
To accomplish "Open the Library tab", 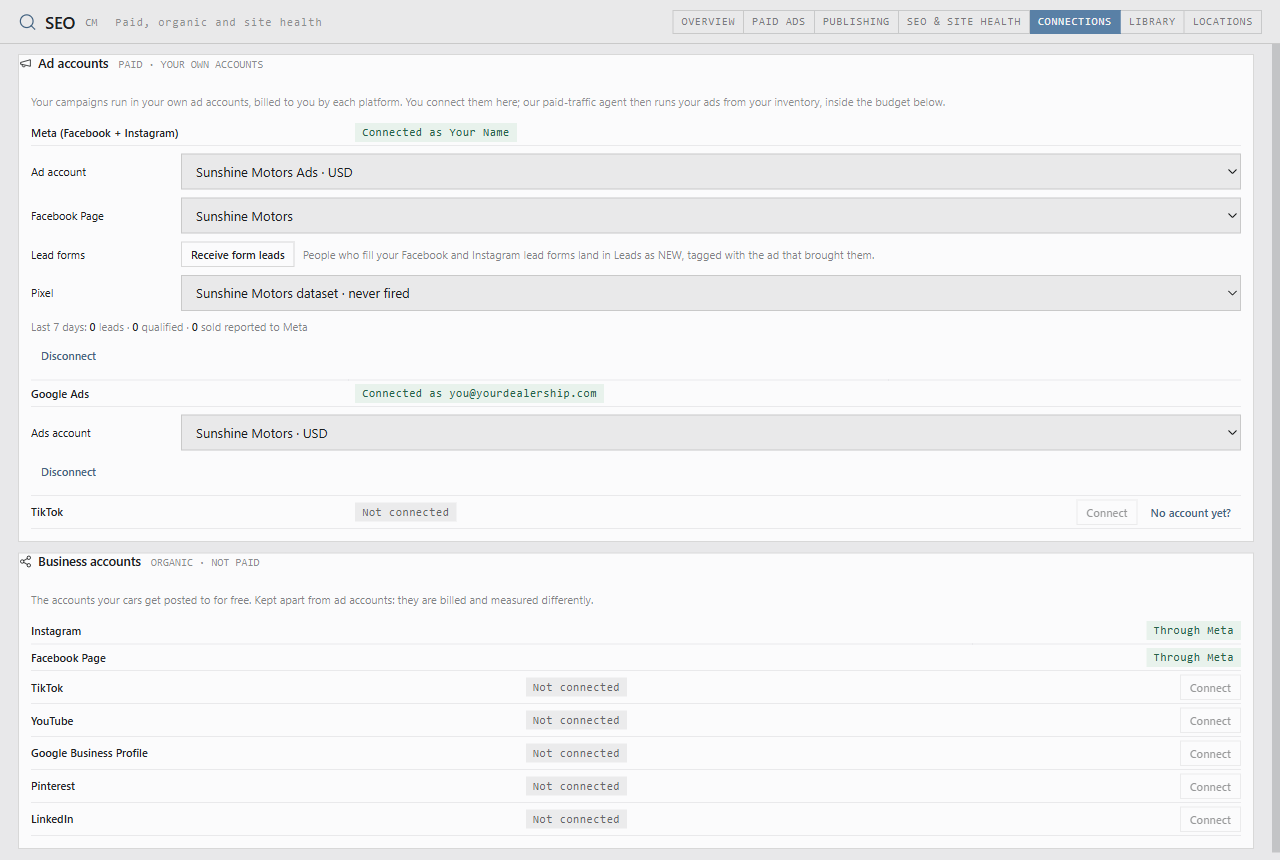I will 1152,22.
